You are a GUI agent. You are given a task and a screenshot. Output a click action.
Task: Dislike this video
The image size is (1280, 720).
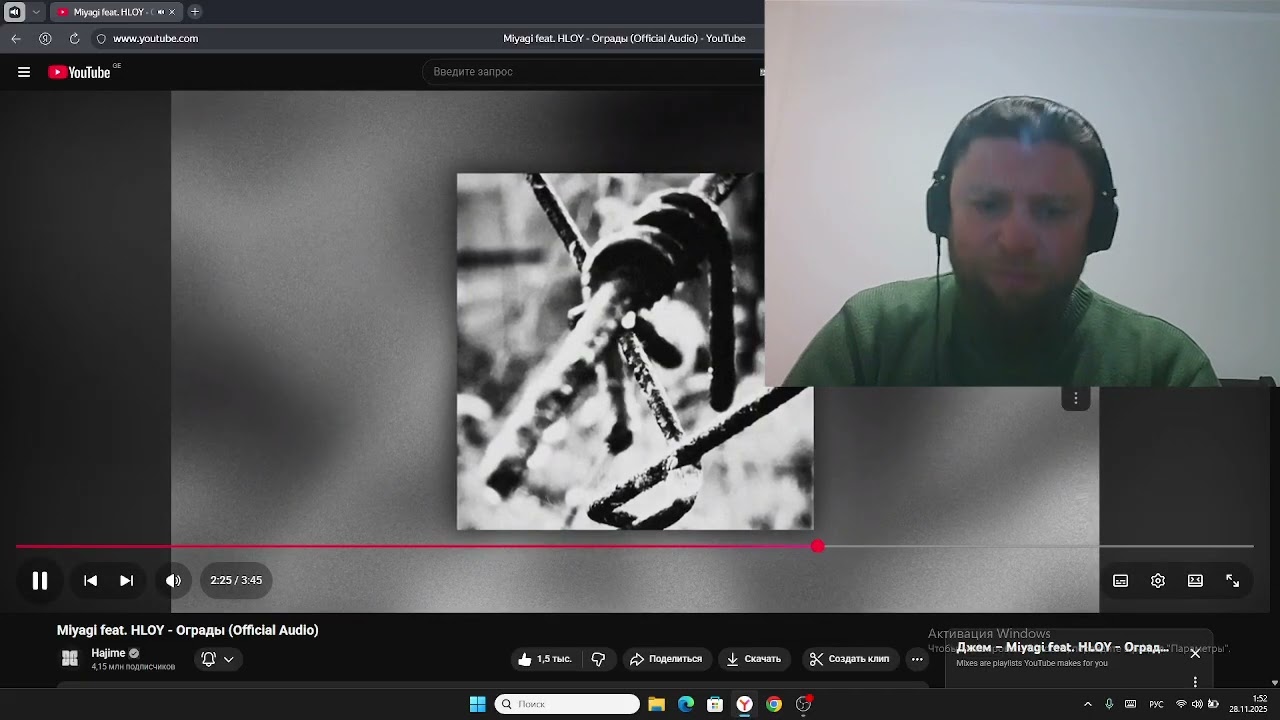[598, 659]
